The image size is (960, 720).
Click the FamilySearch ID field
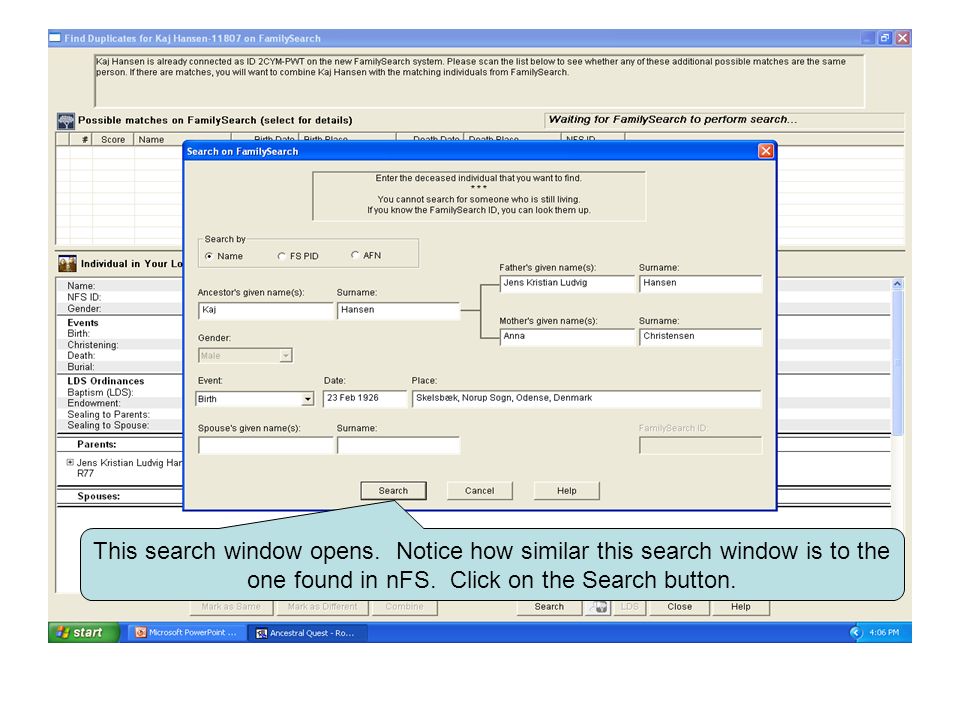tap(700, 446)
